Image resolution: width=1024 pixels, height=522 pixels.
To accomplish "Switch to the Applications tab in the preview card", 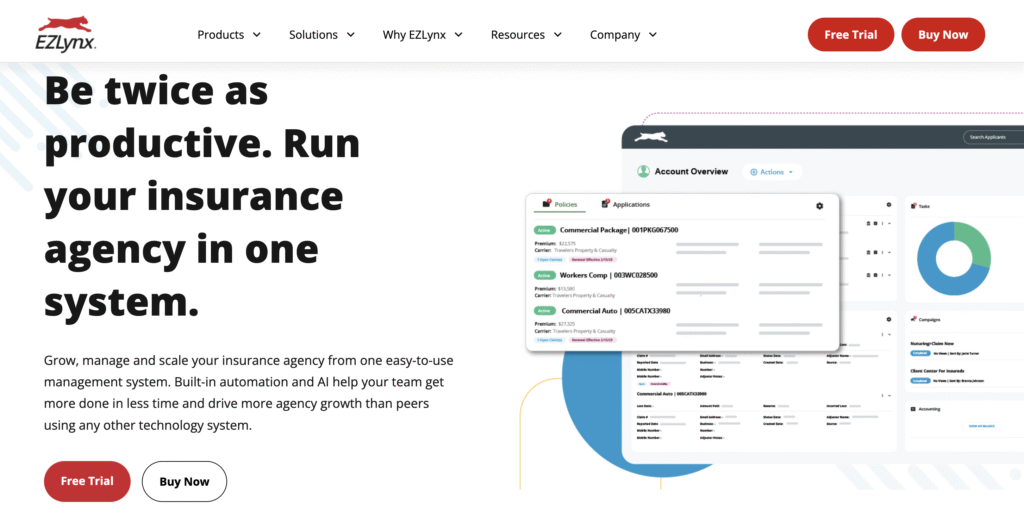I will (625, 204).
